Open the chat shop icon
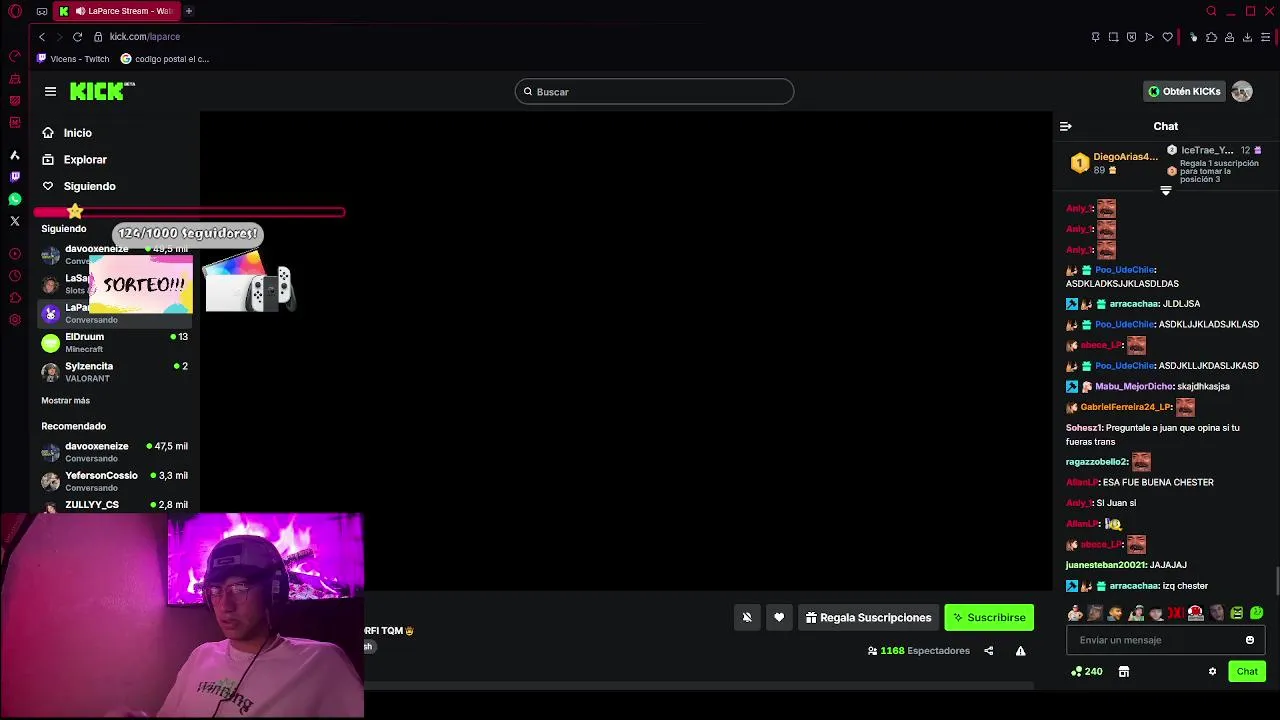The height and width of the screenshot is (720, 1280). coord(1124,672)
